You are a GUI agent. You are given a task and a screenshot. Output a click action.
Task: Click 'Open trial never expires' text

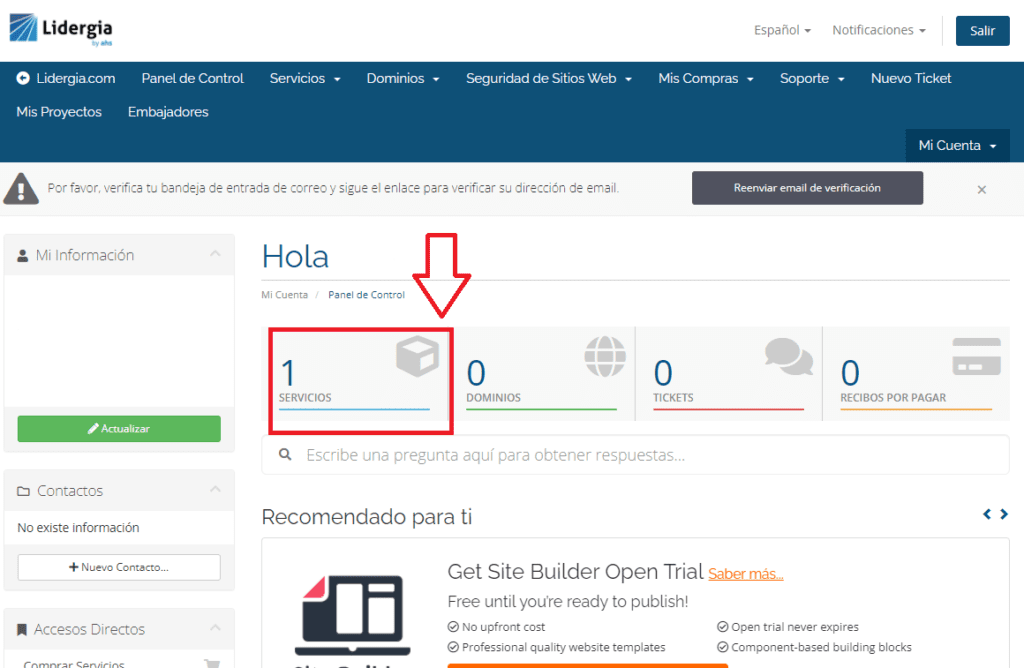[x=795, y=627]
